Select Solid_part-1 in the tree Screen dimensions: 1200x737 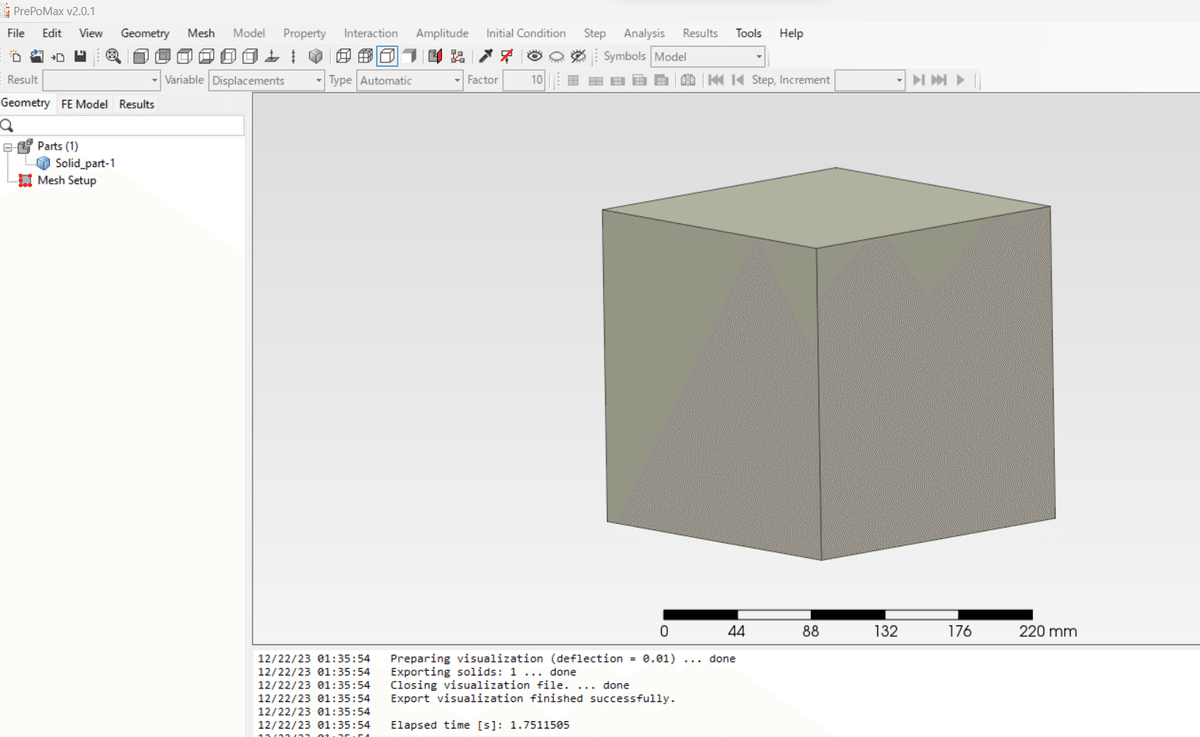(85, 163)
